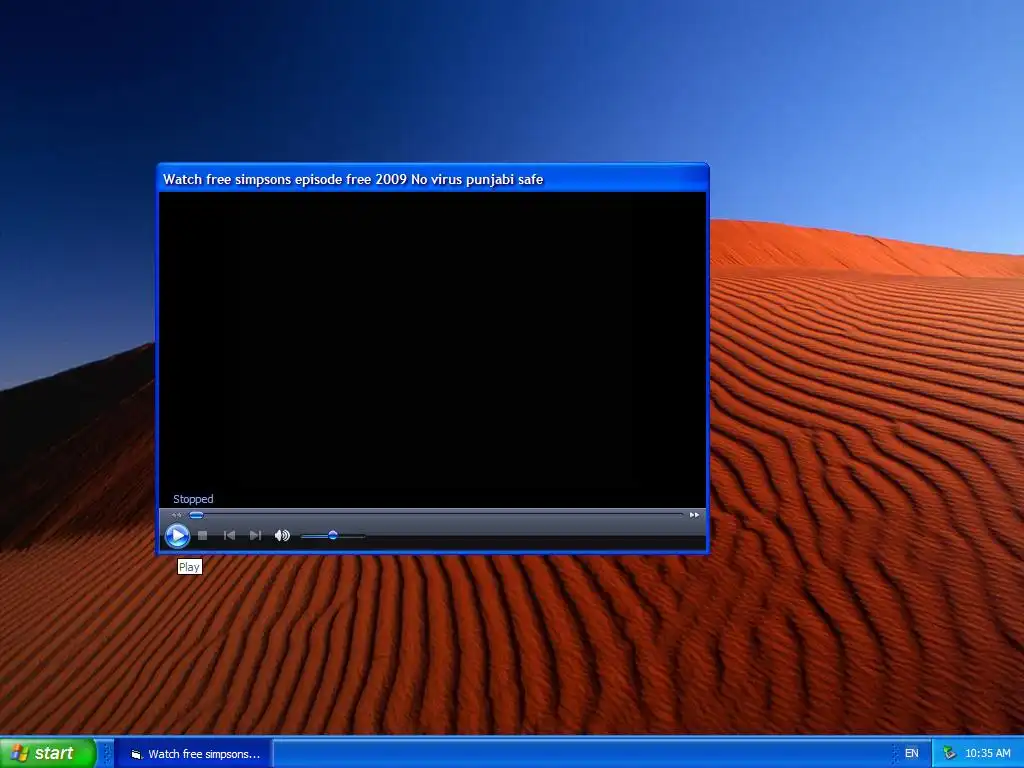Open the Windows Start menu

48,753
